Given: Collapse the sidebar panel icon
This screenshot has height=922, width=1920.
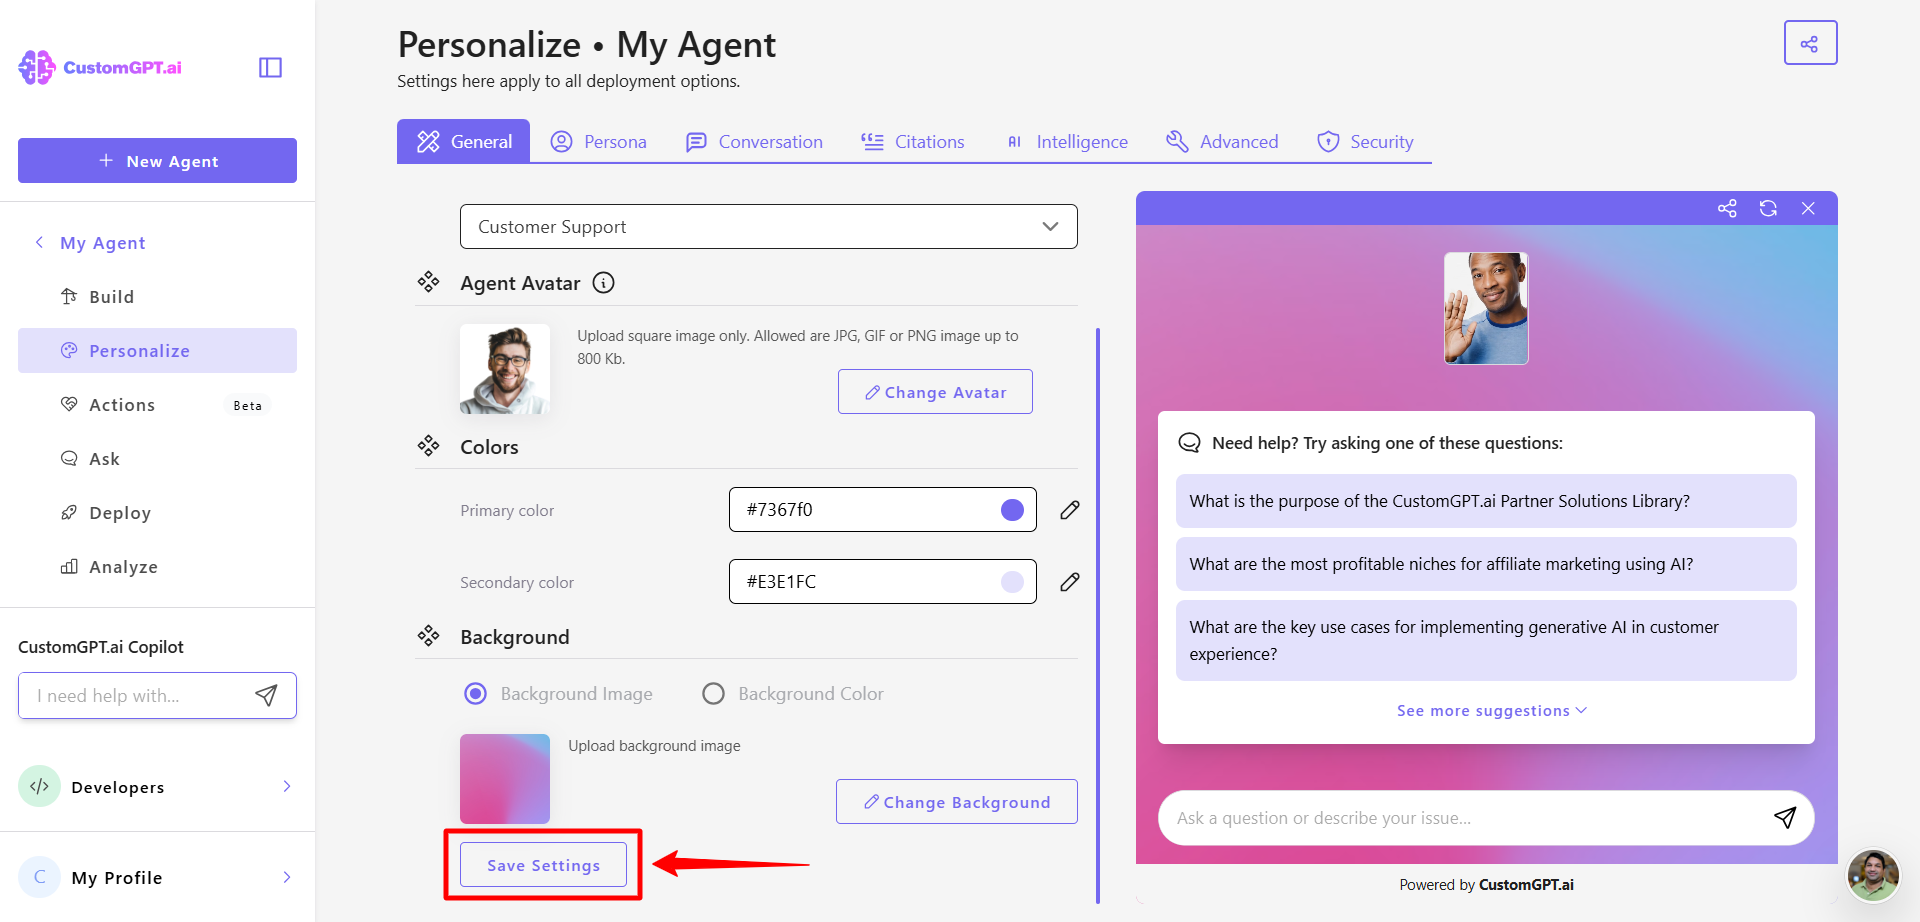Looking at the screenshot, I should tap(270, 67).
